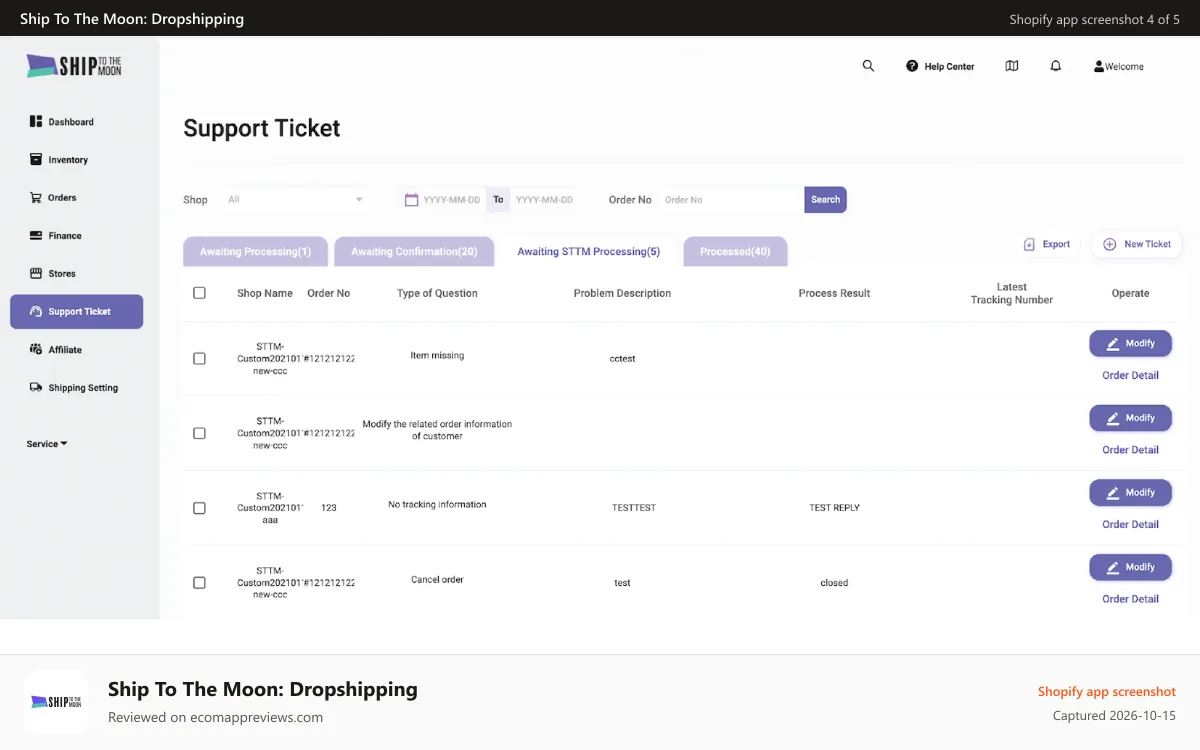Click the plus icon on New Ticket
1200x750 pixels.
pyautogui.click(x=1110, y=244)
